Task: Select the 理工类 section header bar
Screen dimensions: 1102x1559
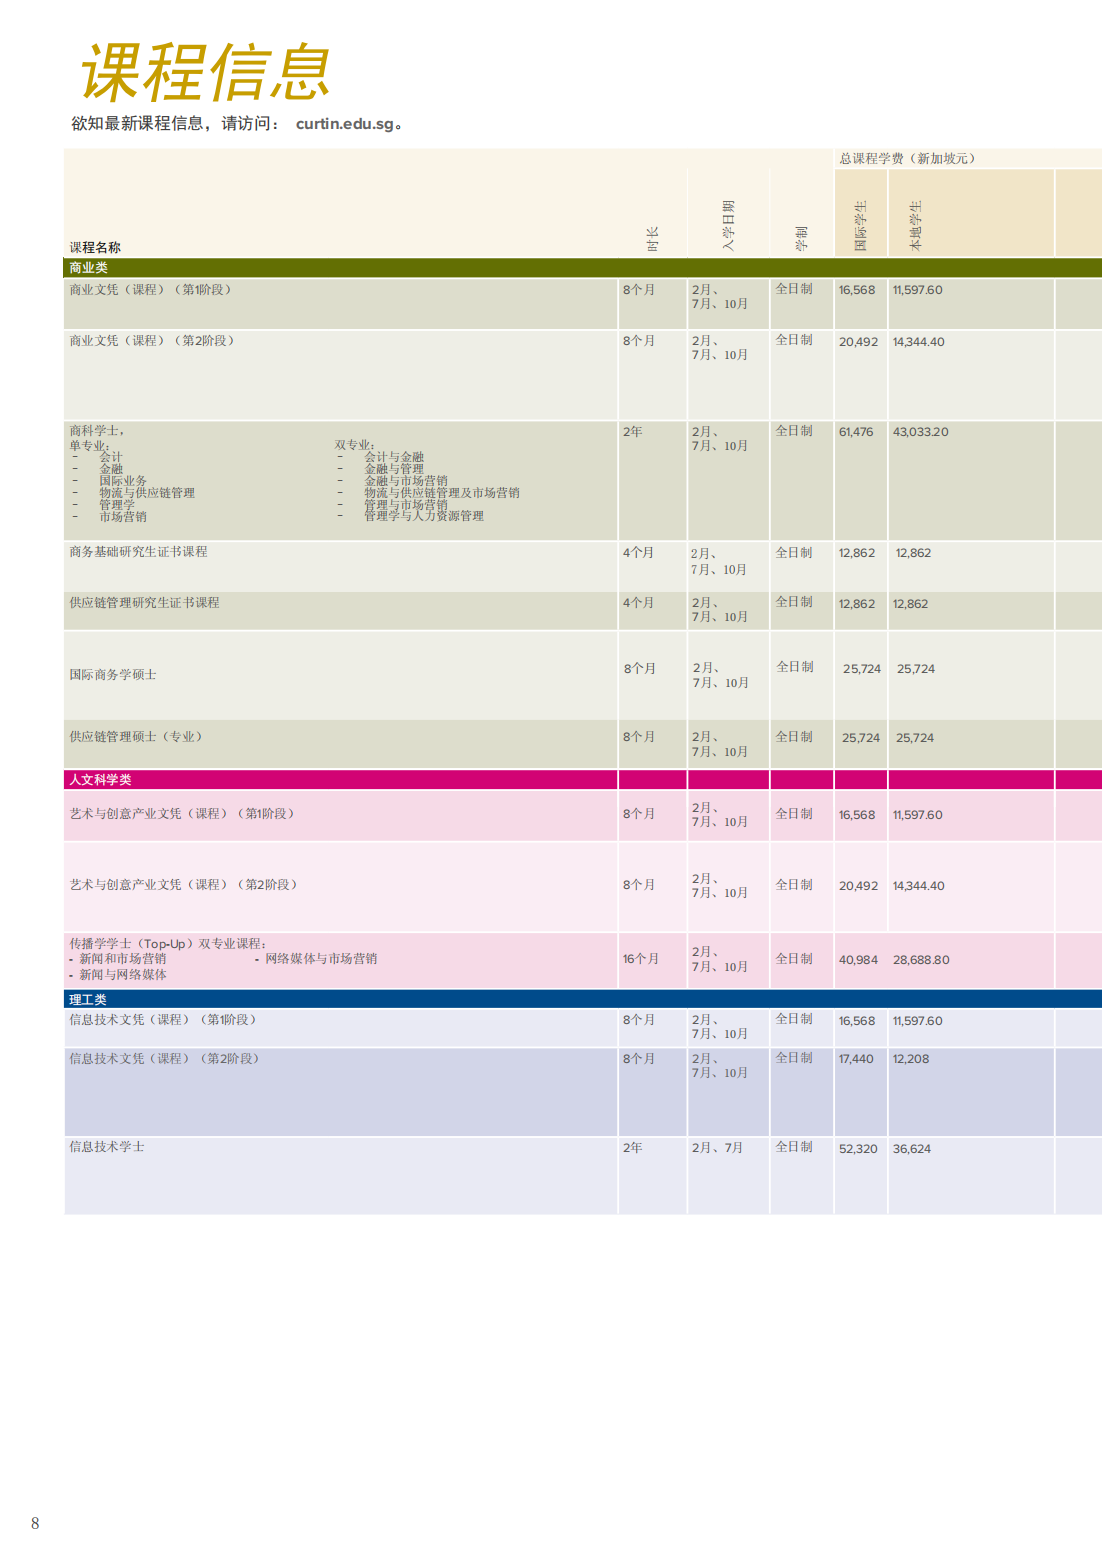Action: [88, 1000]
